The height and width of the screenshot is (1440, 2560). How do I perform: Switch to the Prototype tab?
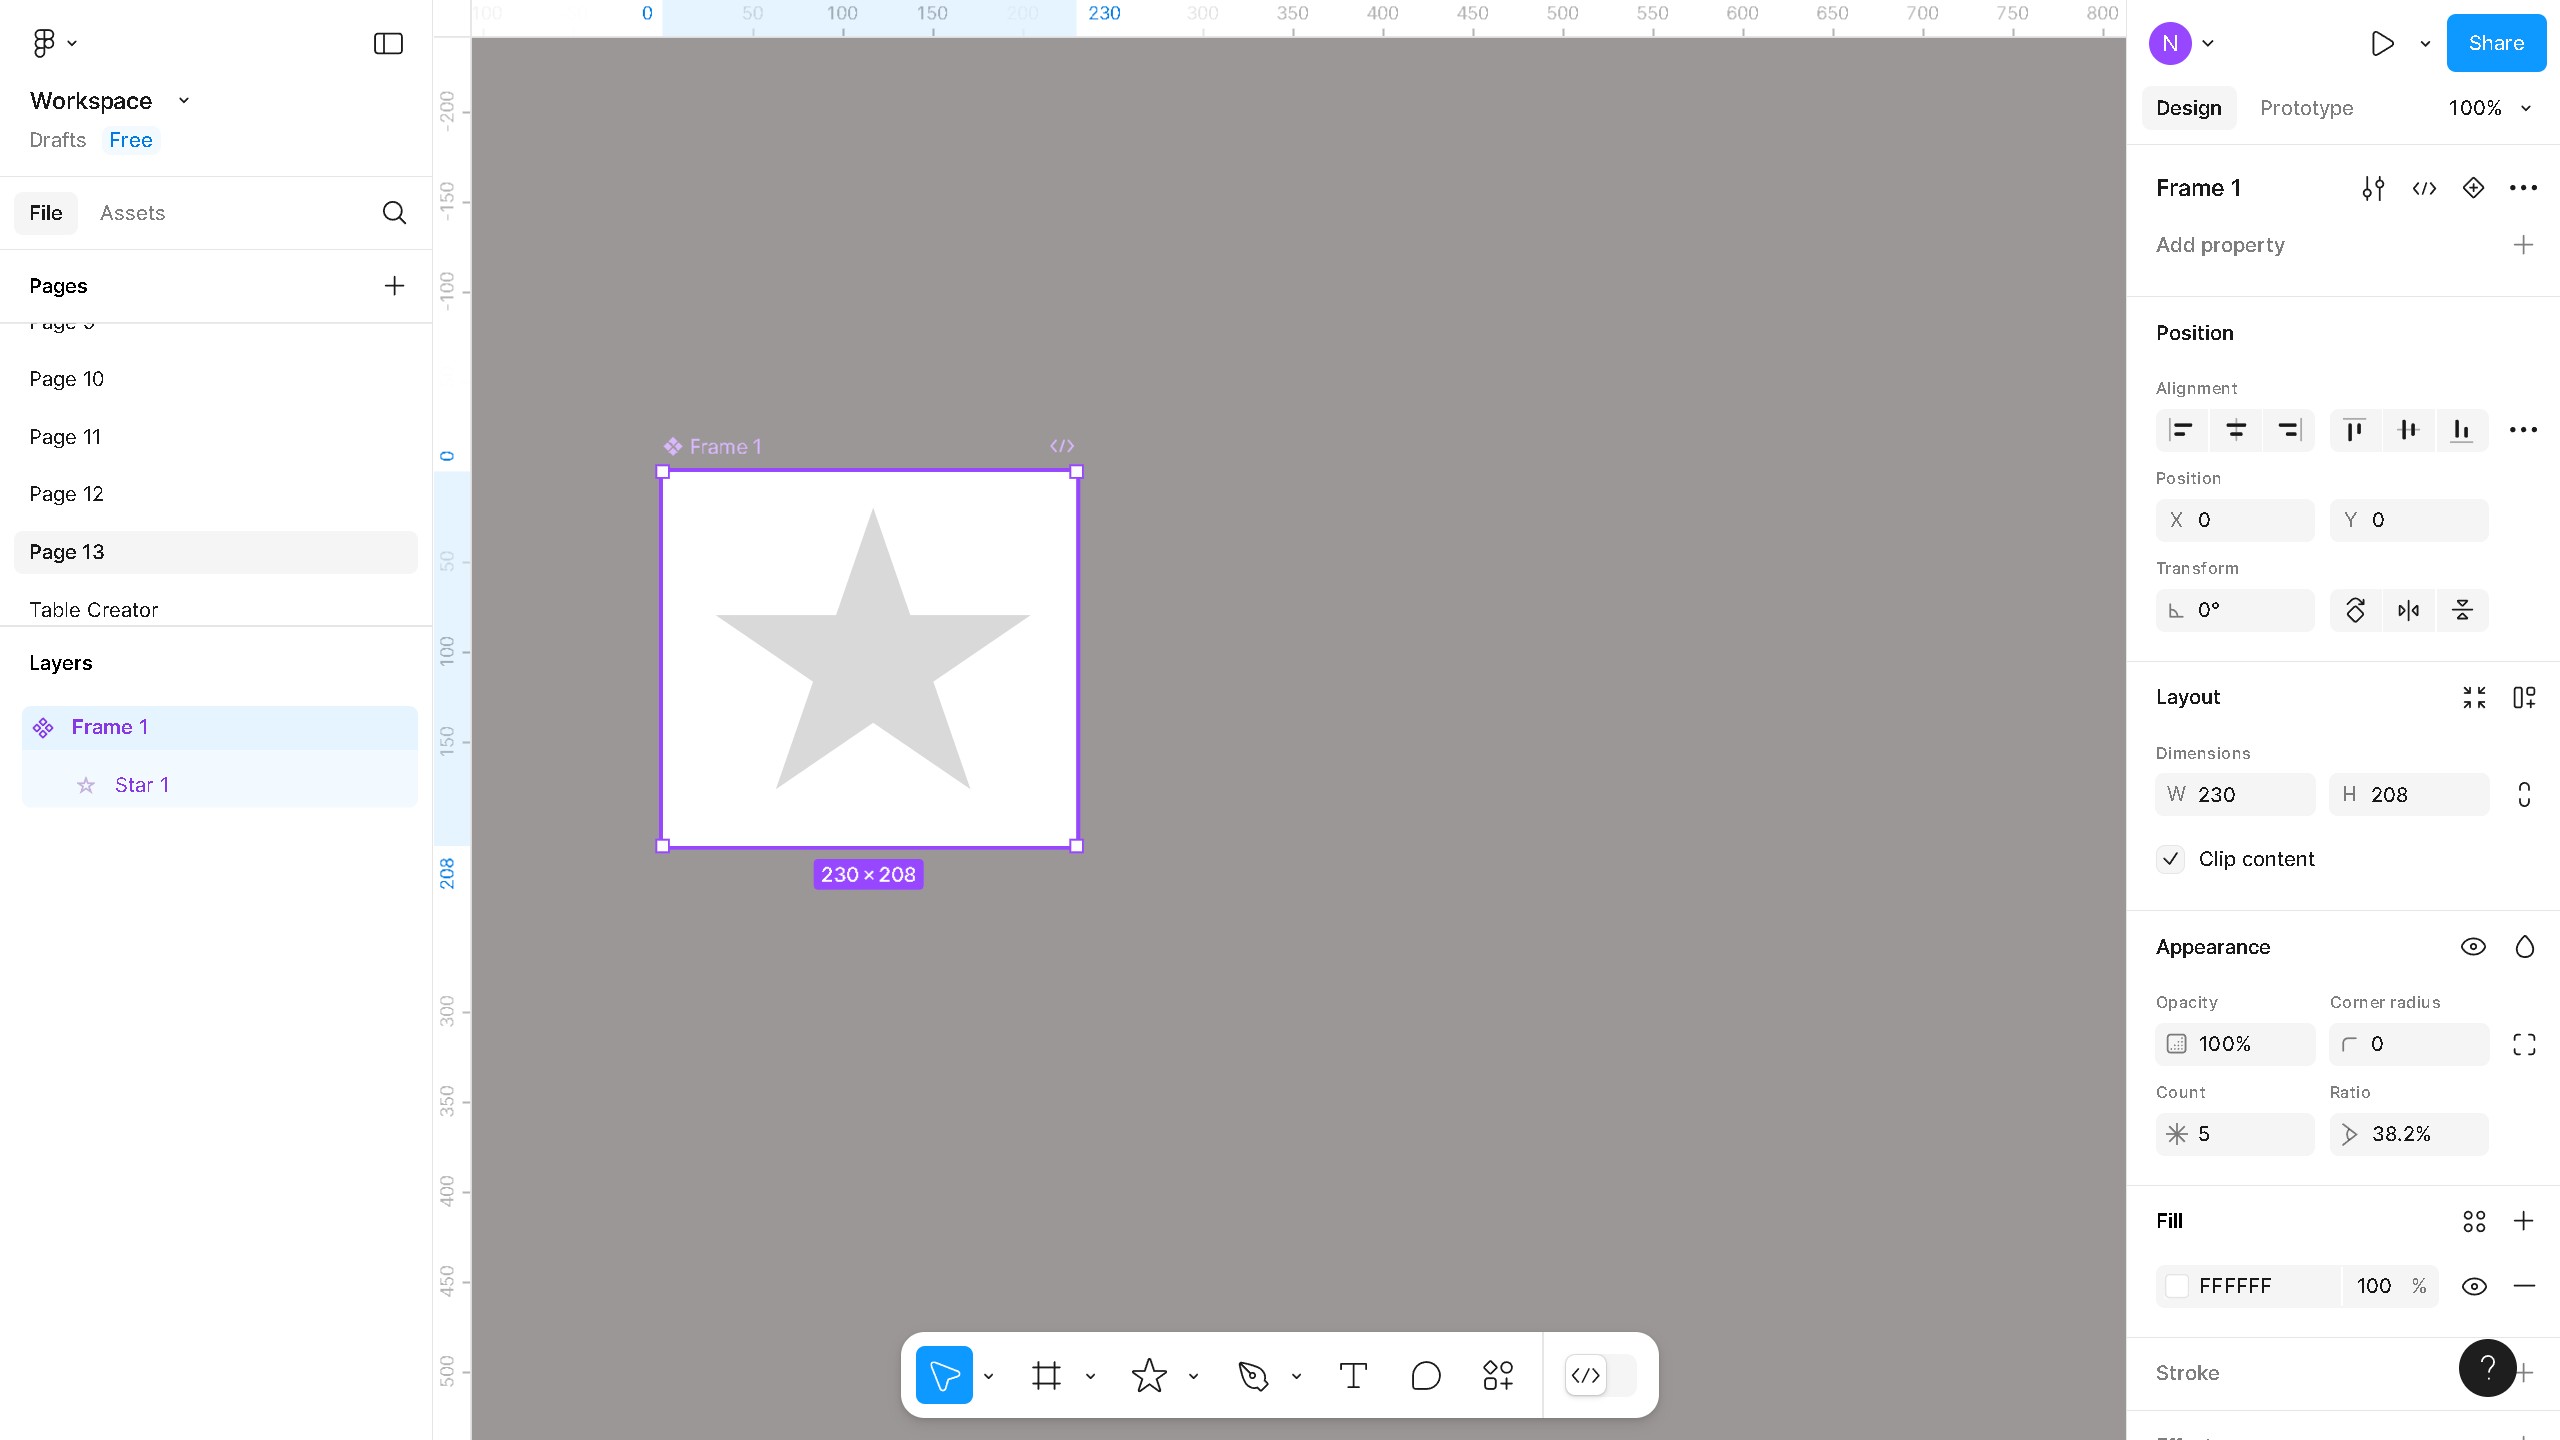[x=2306, y=108]
